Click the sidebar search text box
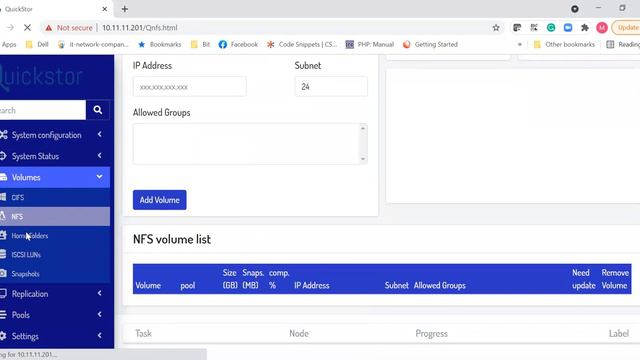640x360 pixels. (x=42, y=110)
